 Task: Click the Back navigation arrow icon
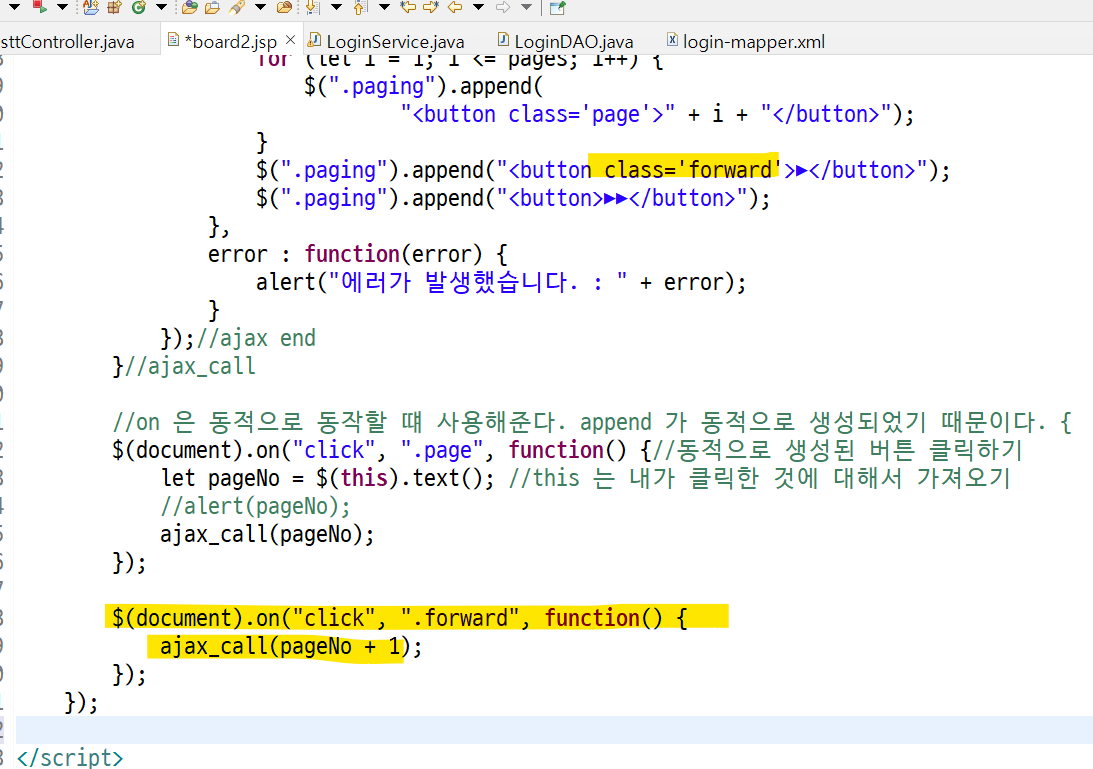[455, 8]
